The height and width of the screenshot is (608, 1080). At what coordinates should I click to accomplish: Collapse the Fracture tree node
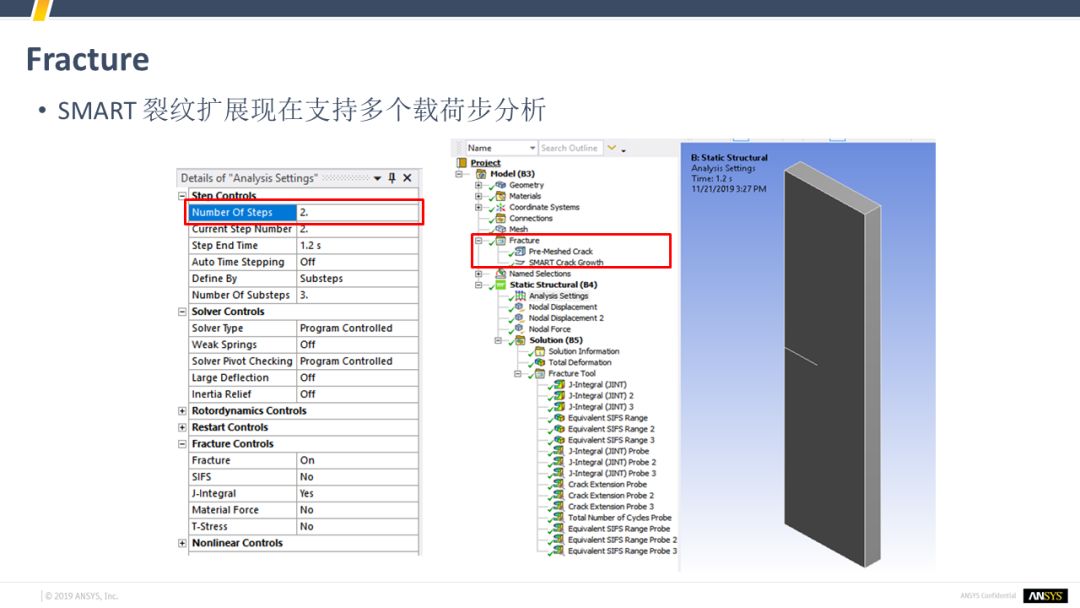tap(478, 241)
